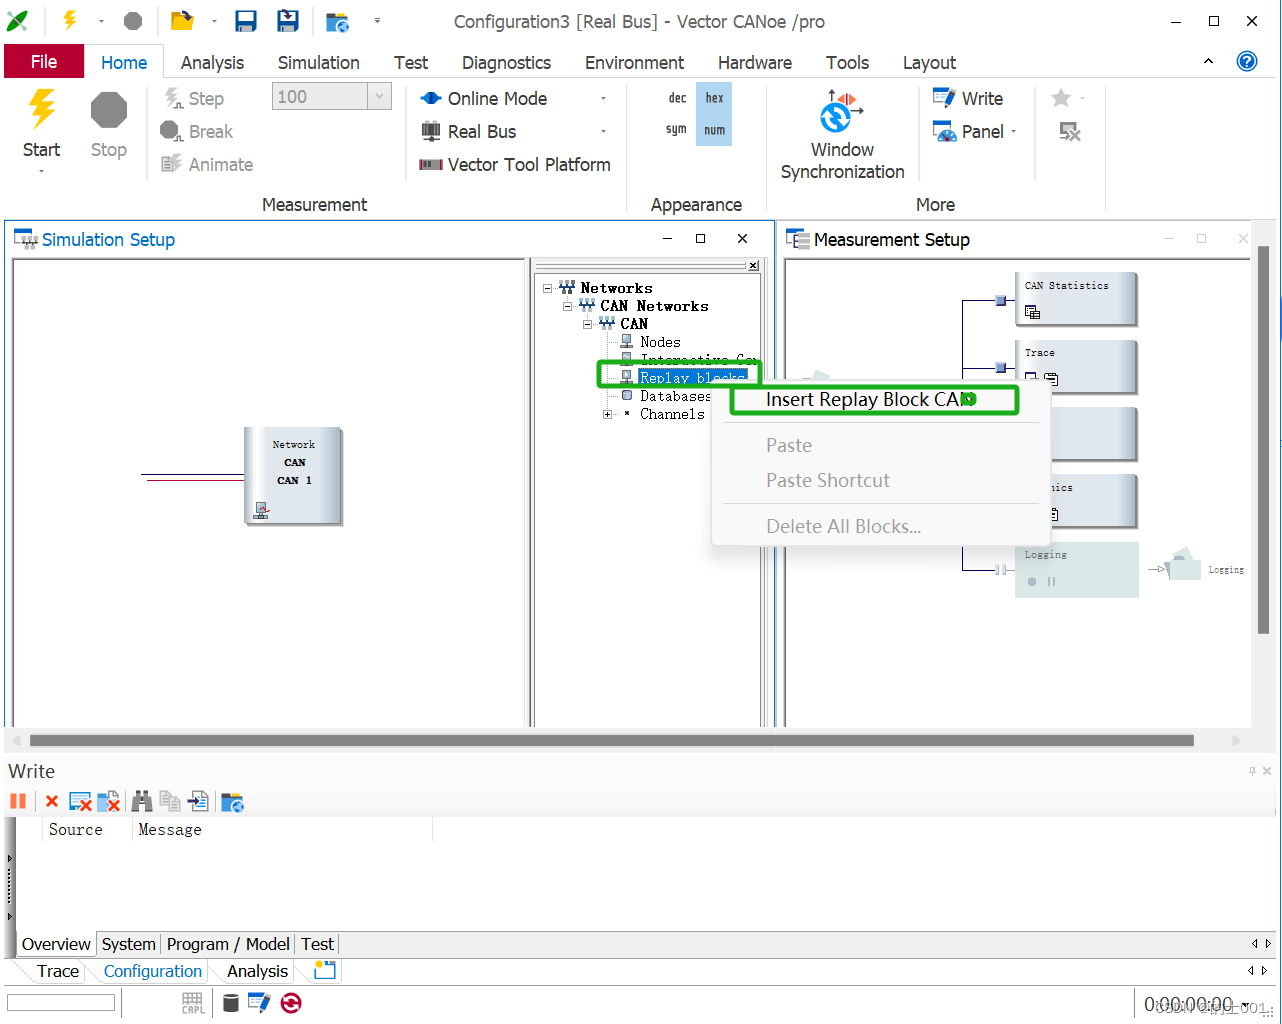This screenshot has width=1282, height=1024.
Task: Click the empty status bar field
Action: pyautogui.click(x=61, y=1002)
